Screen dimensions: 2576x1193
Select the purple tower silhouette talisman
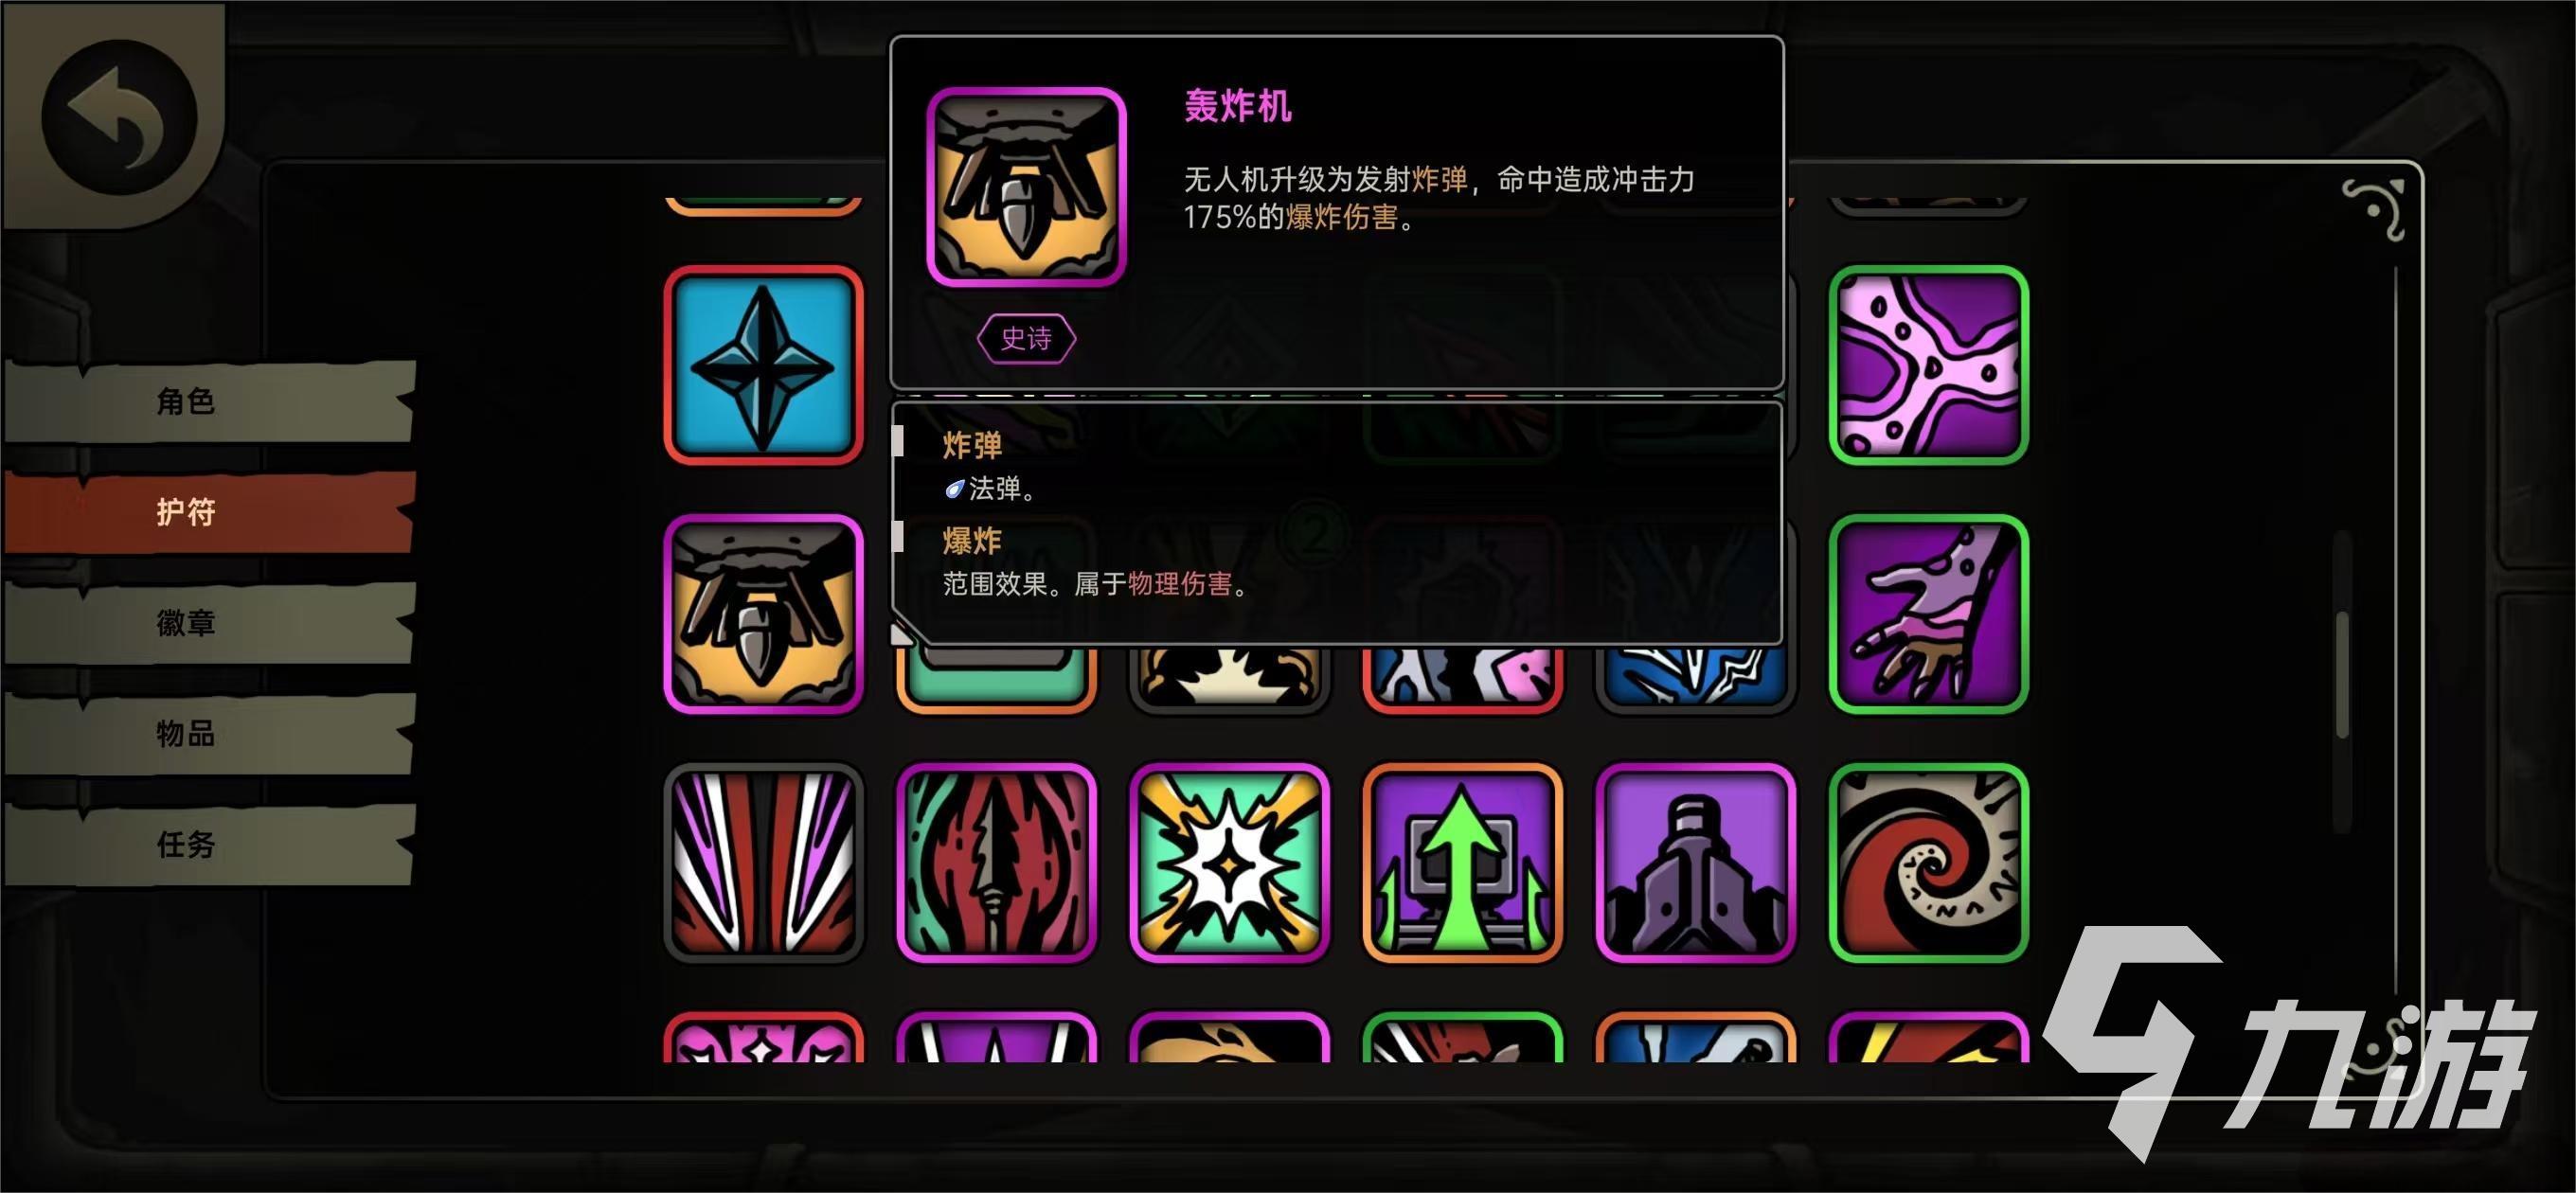click(1695, 863)
